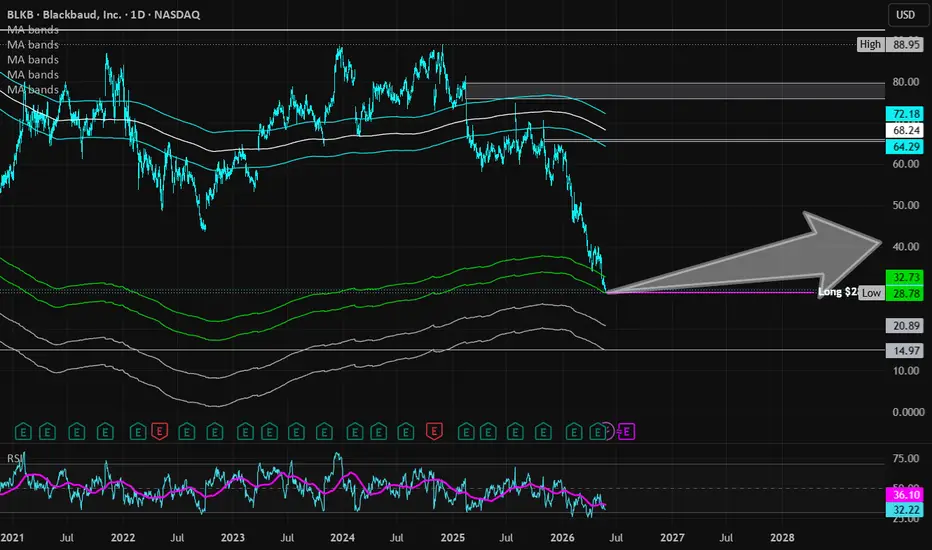Click the cyan 32.22 RSI value
The width and height of the screenshot is (932, 550).
point(906,510)
